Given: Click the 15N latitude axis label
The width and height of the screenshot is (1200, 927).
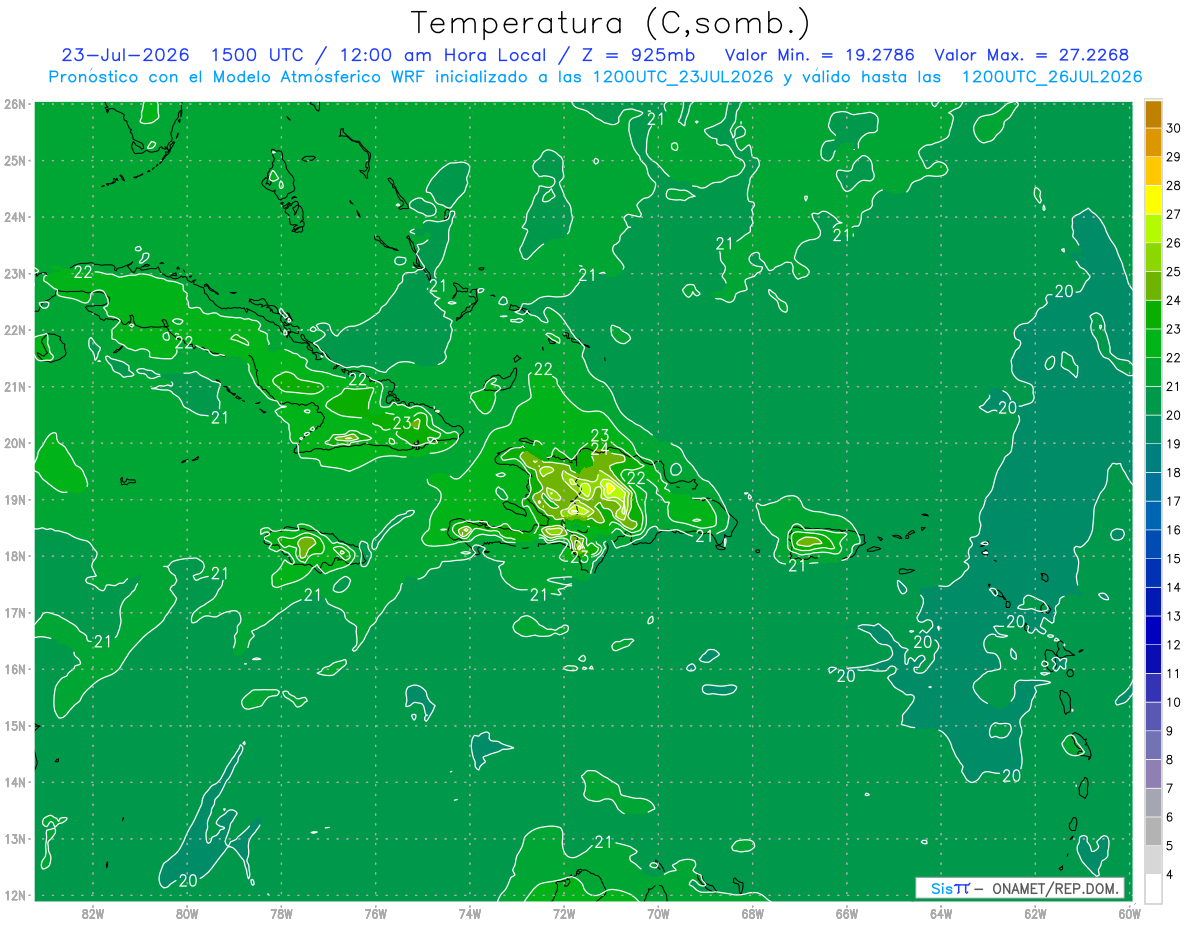Looking at the screenshot, I should 15,725.
